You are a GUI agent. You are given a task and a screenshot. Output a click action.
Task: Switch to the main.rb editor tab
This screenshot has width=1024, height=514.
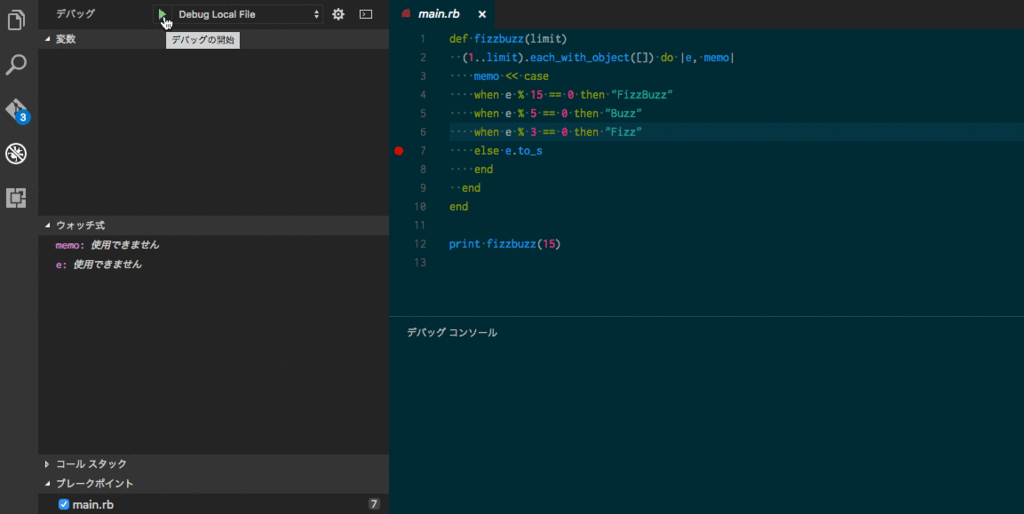441,14
